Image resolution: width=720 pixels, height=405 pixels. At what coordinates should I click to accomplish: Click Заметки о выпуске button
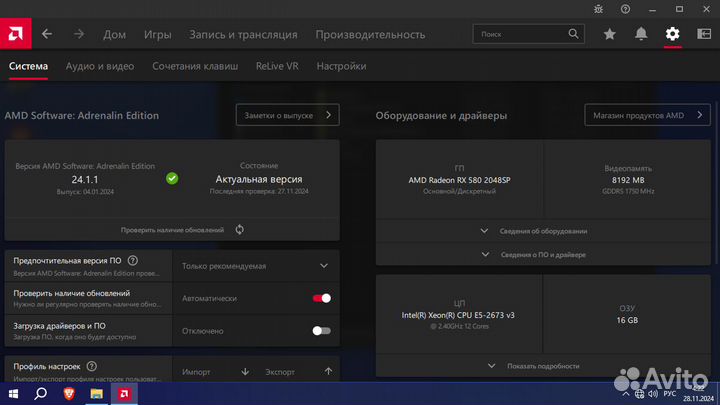click(287, 115)
